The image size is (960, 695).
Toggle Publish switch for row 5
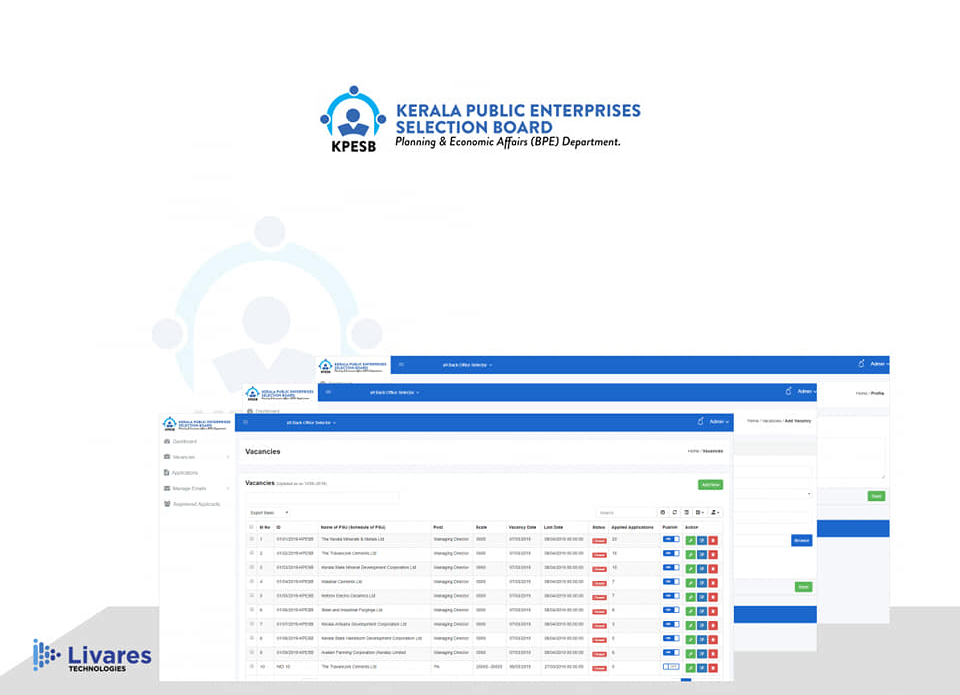coord(671,595)
